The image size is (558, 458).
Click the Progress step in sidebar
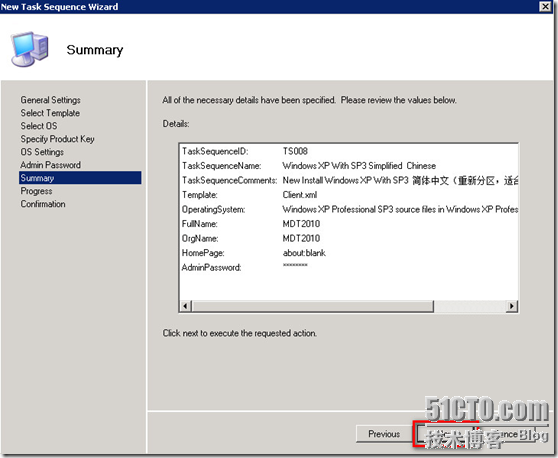[x=36, y=191]
